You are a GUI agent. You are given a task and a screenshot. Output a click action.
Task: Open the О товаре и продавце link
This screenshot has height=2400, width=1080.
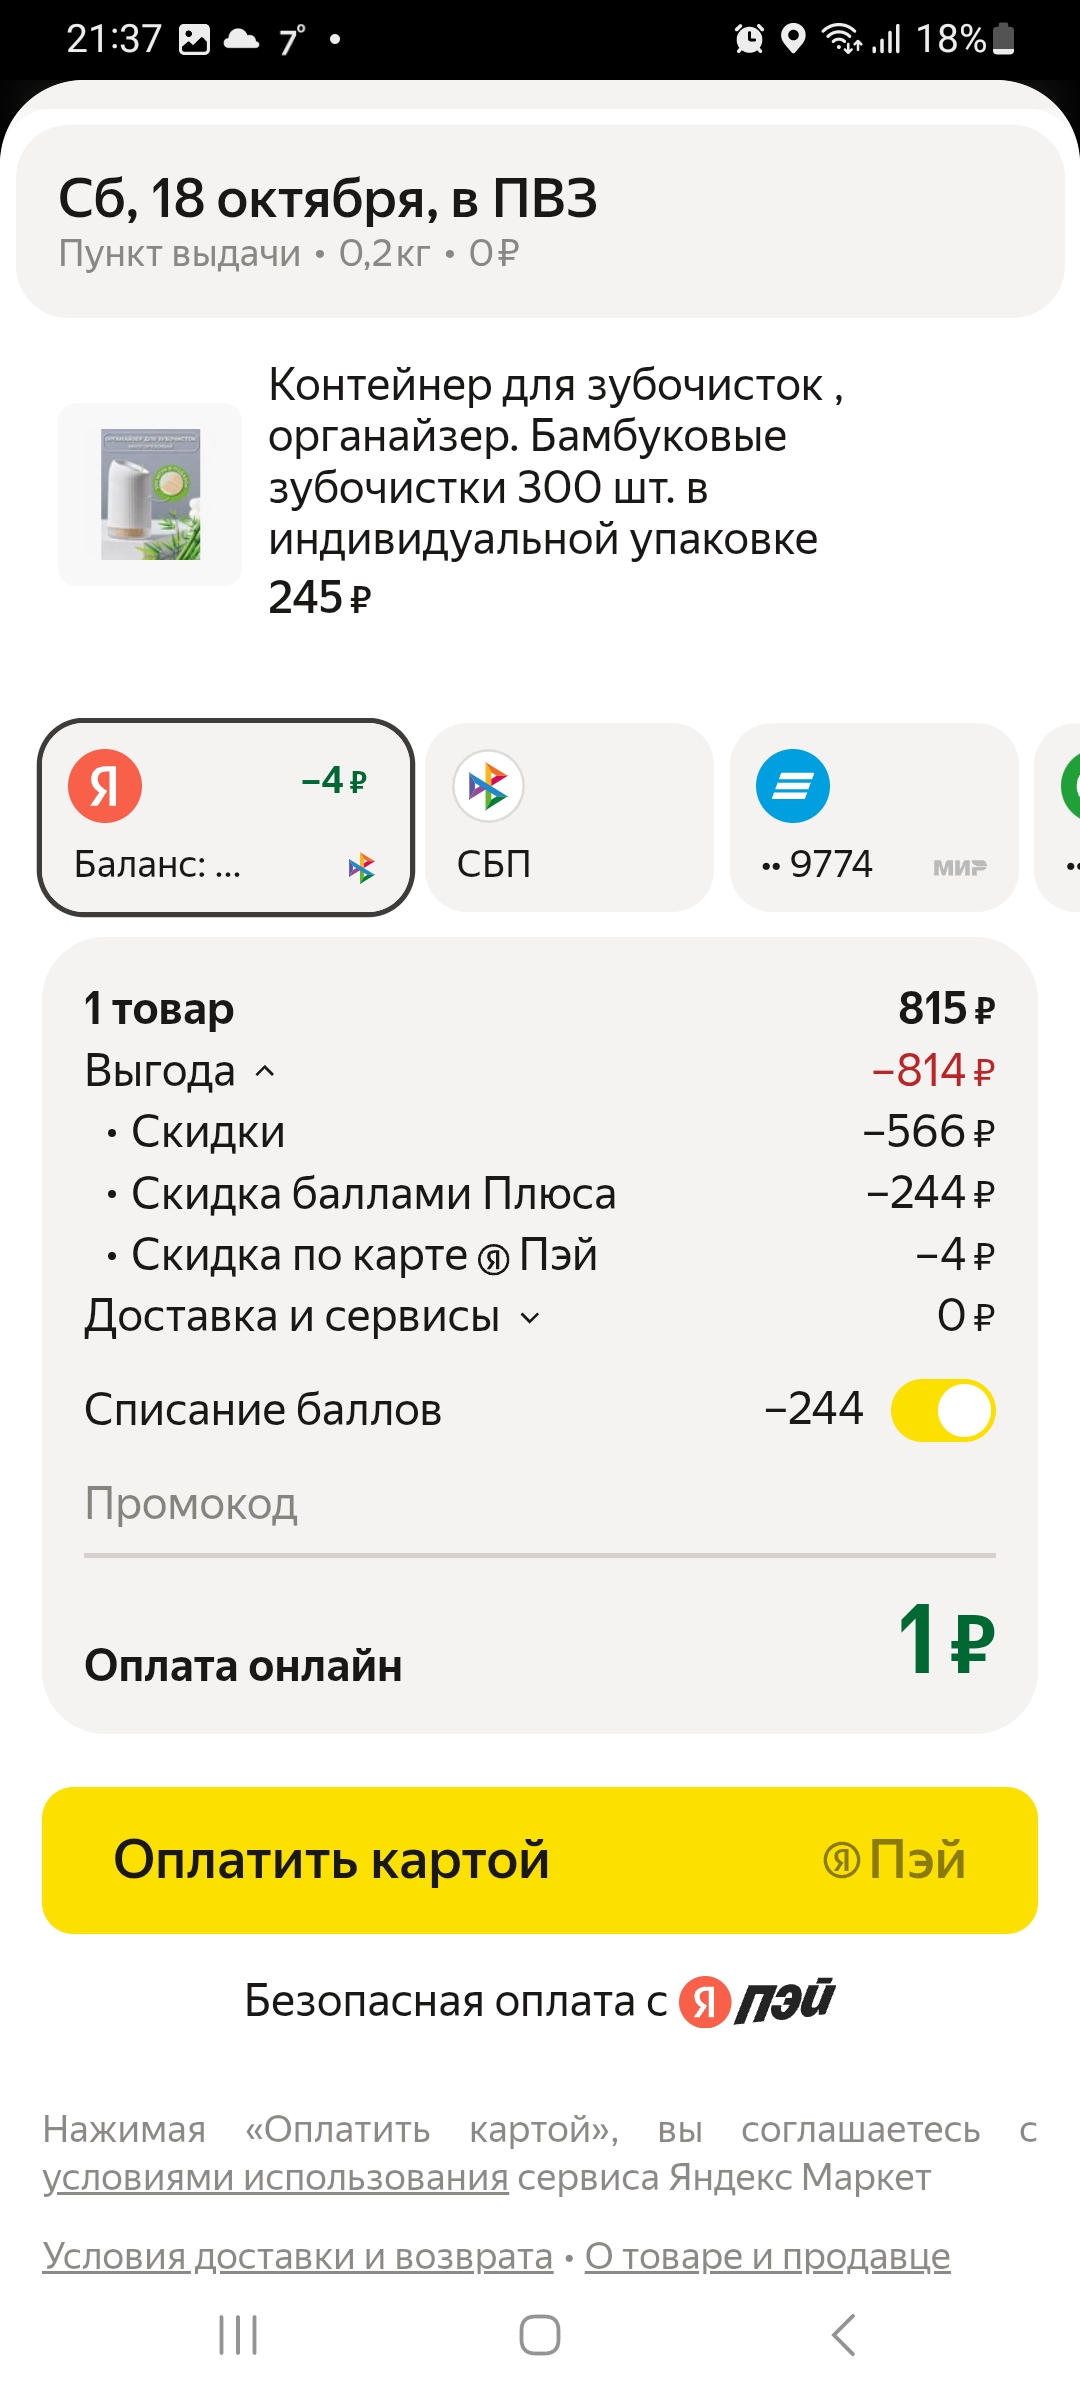(767, 2257)
